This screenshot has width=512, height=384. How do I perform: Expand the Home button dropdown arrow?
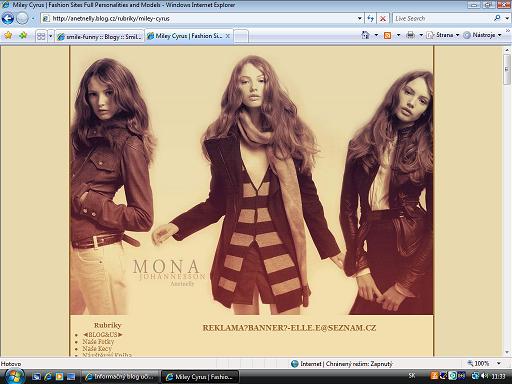pyautogui.click(x=376, y=35)
